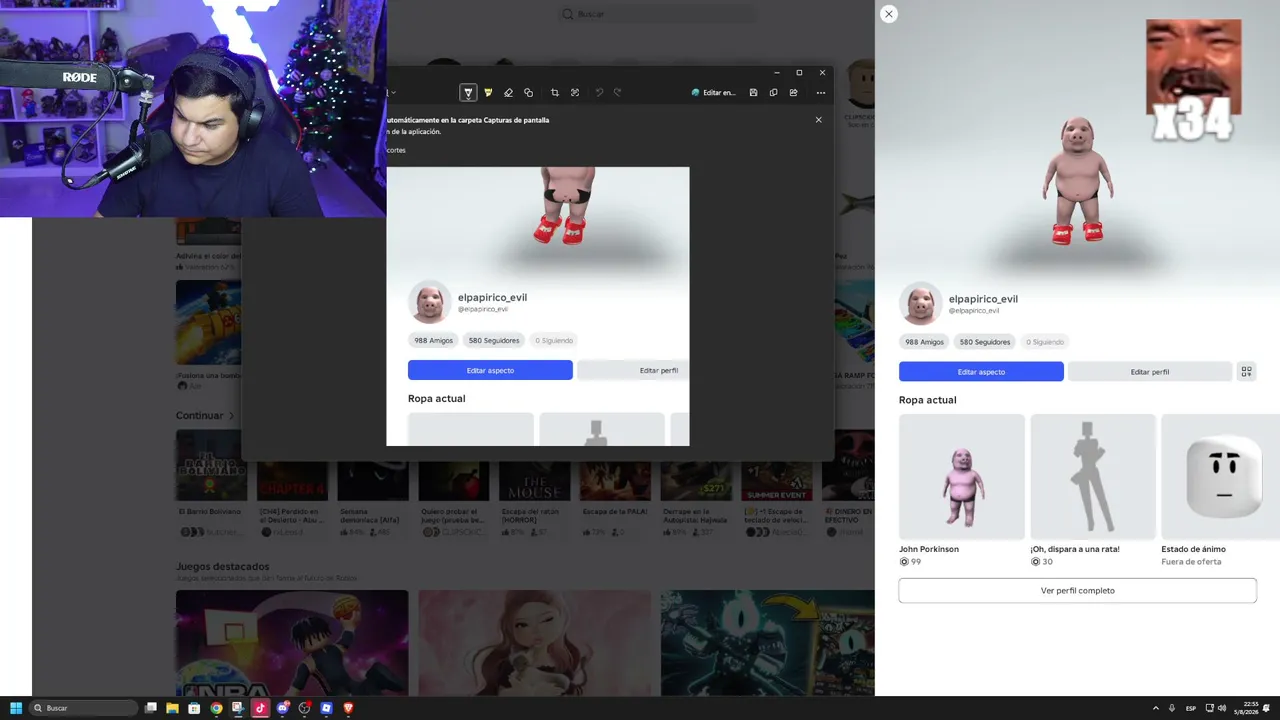Open the '¡Oh, dispara a una rata!' item thumbnail
The image size is (1280, 720).
[x=1093, y=477]
